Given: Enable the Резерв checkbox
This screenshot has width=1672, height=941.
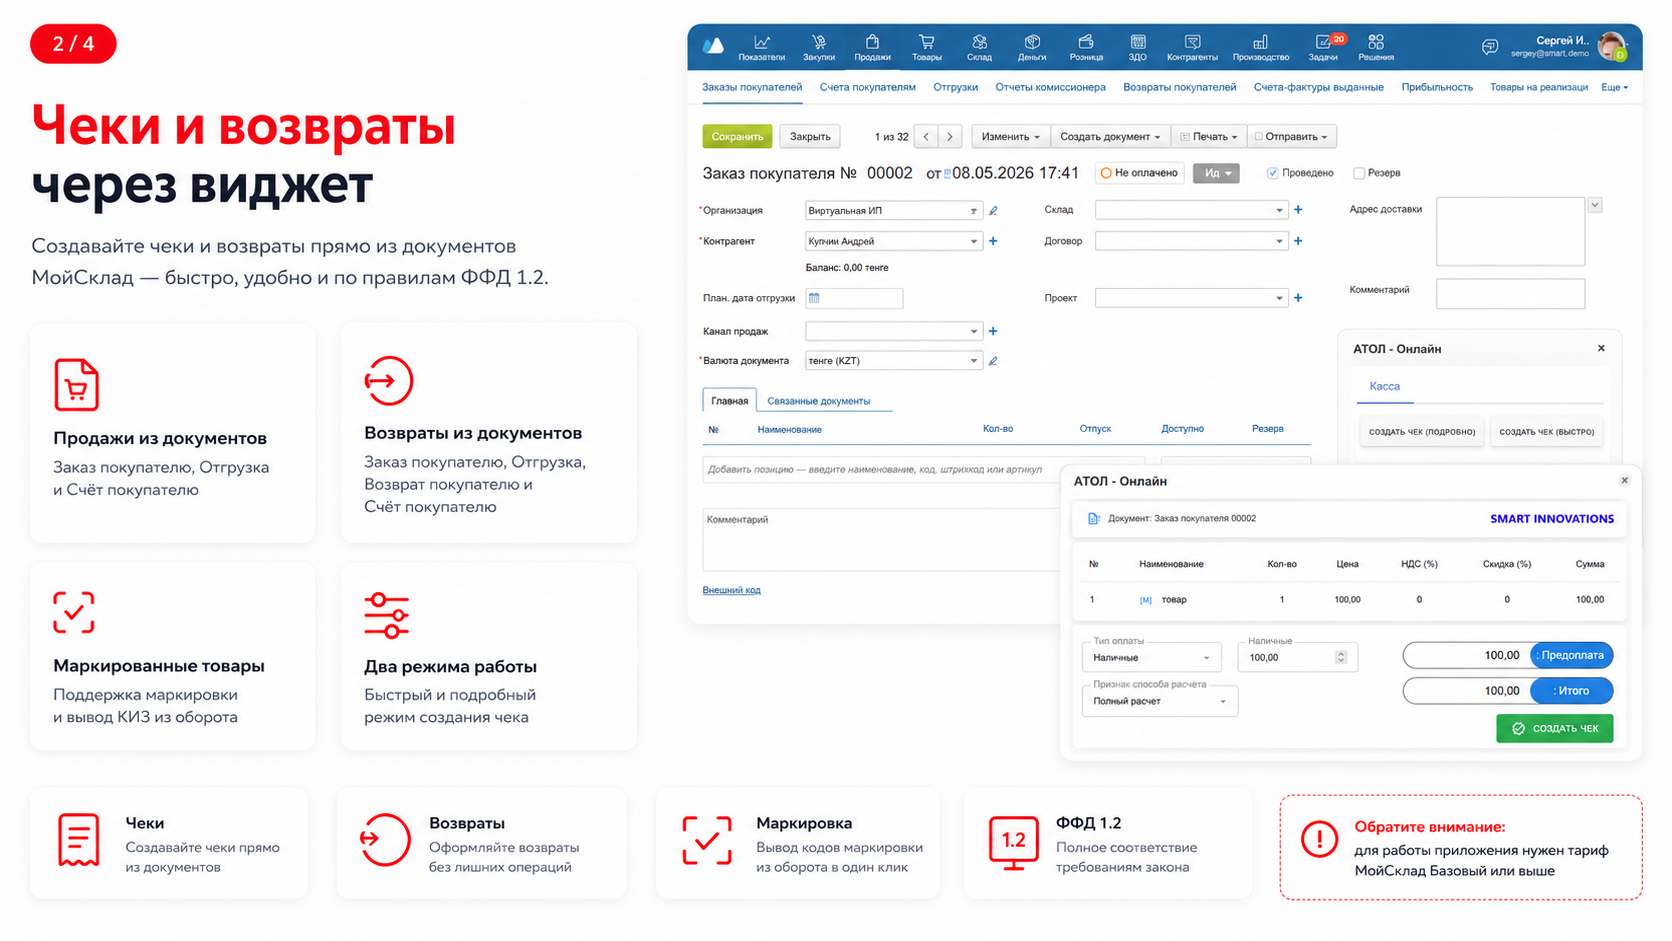Looking at the screenshot, I should pyautogui.click(x=1359, y=173).
